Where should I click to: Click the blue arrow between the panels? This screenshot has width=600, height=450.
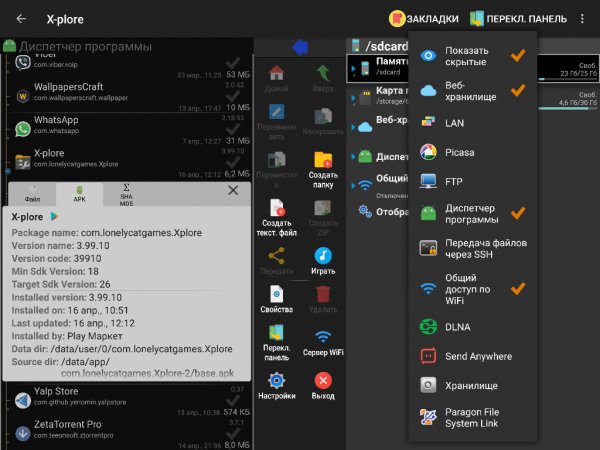tap(300, 47)
